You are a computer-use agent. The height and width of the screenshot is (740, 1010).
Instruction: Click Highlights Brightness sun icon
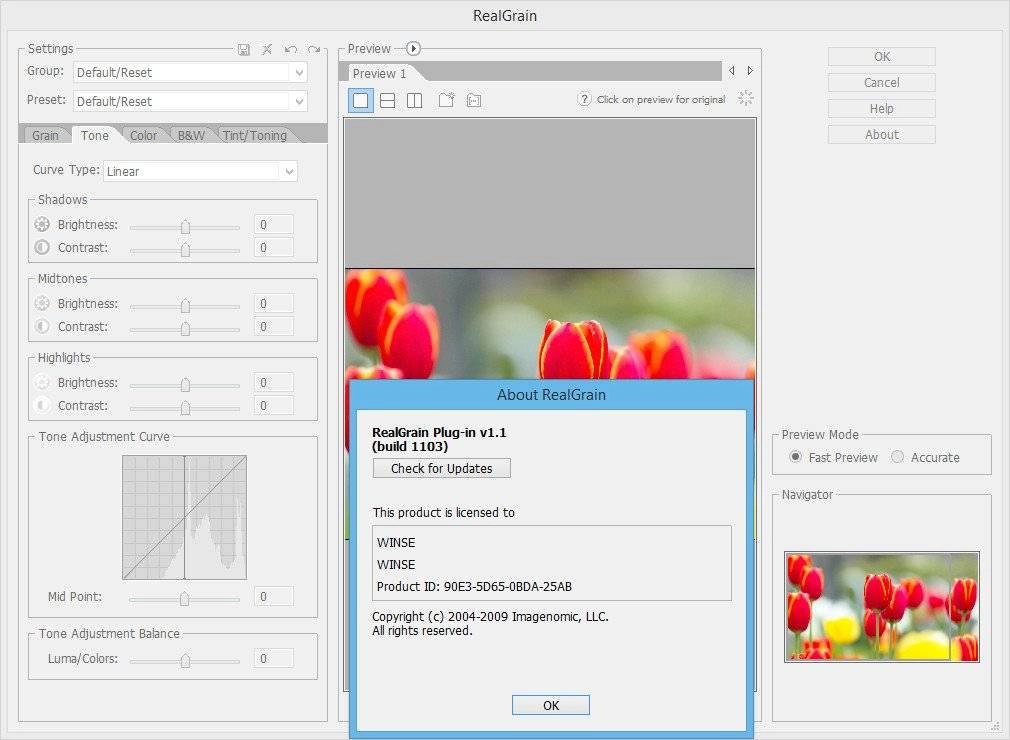[42, 383]
